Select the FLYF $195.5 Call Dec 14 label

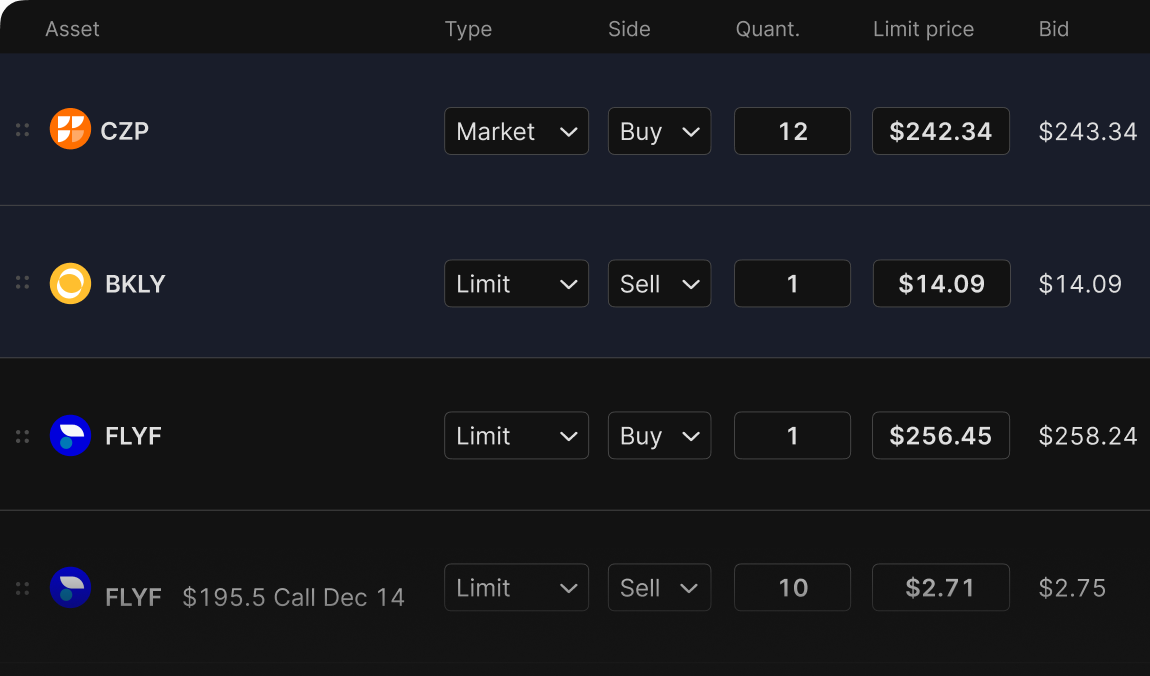293,597
